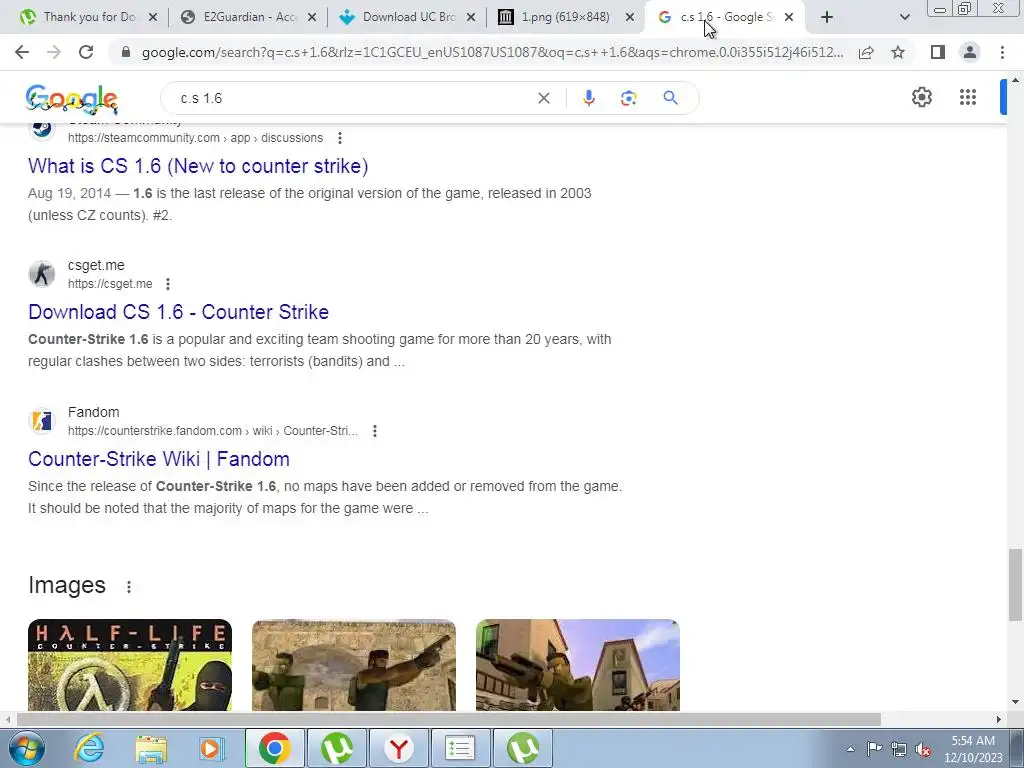This screenshot has width=1024, height=768.
Task: Switch to the Download UC Bro tab
Action: (408, 17)
